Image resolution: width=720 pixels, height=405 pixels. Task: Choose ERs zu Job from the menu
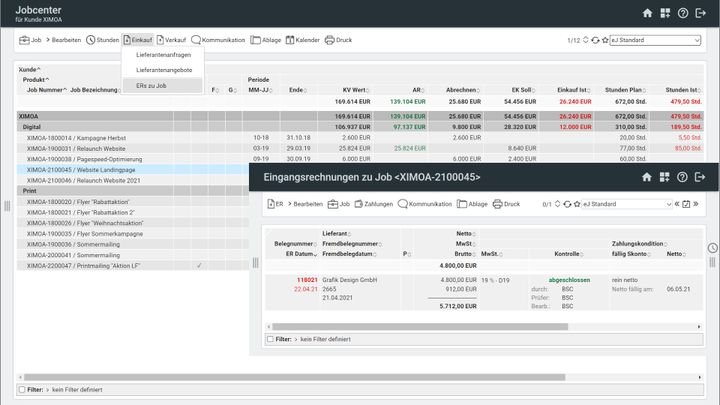click(151, 86)
